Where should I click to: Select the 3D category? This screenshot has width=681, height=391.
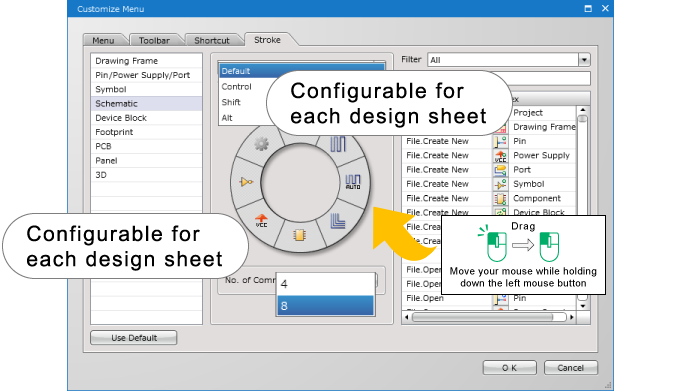(146, 175)
